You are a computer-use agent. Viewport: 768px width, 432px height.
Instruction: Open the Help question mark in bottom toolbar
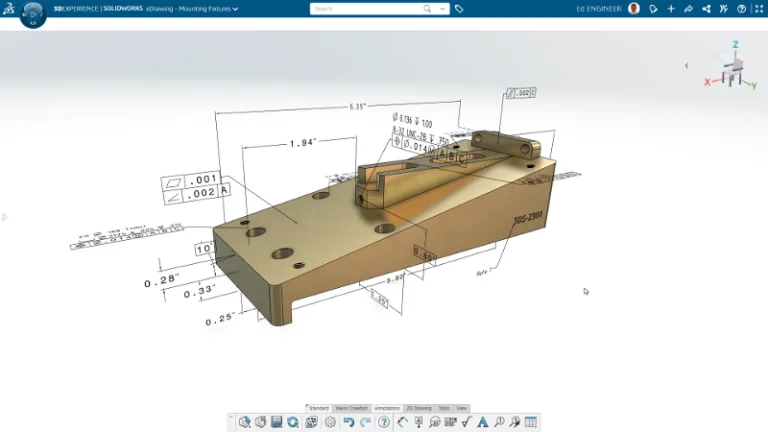pos(384,422)
